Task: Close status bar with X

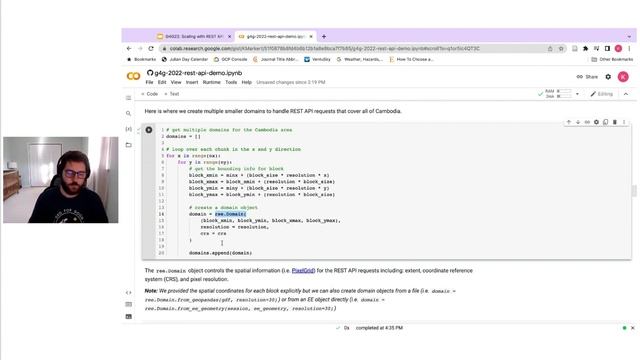Action: 633,328
